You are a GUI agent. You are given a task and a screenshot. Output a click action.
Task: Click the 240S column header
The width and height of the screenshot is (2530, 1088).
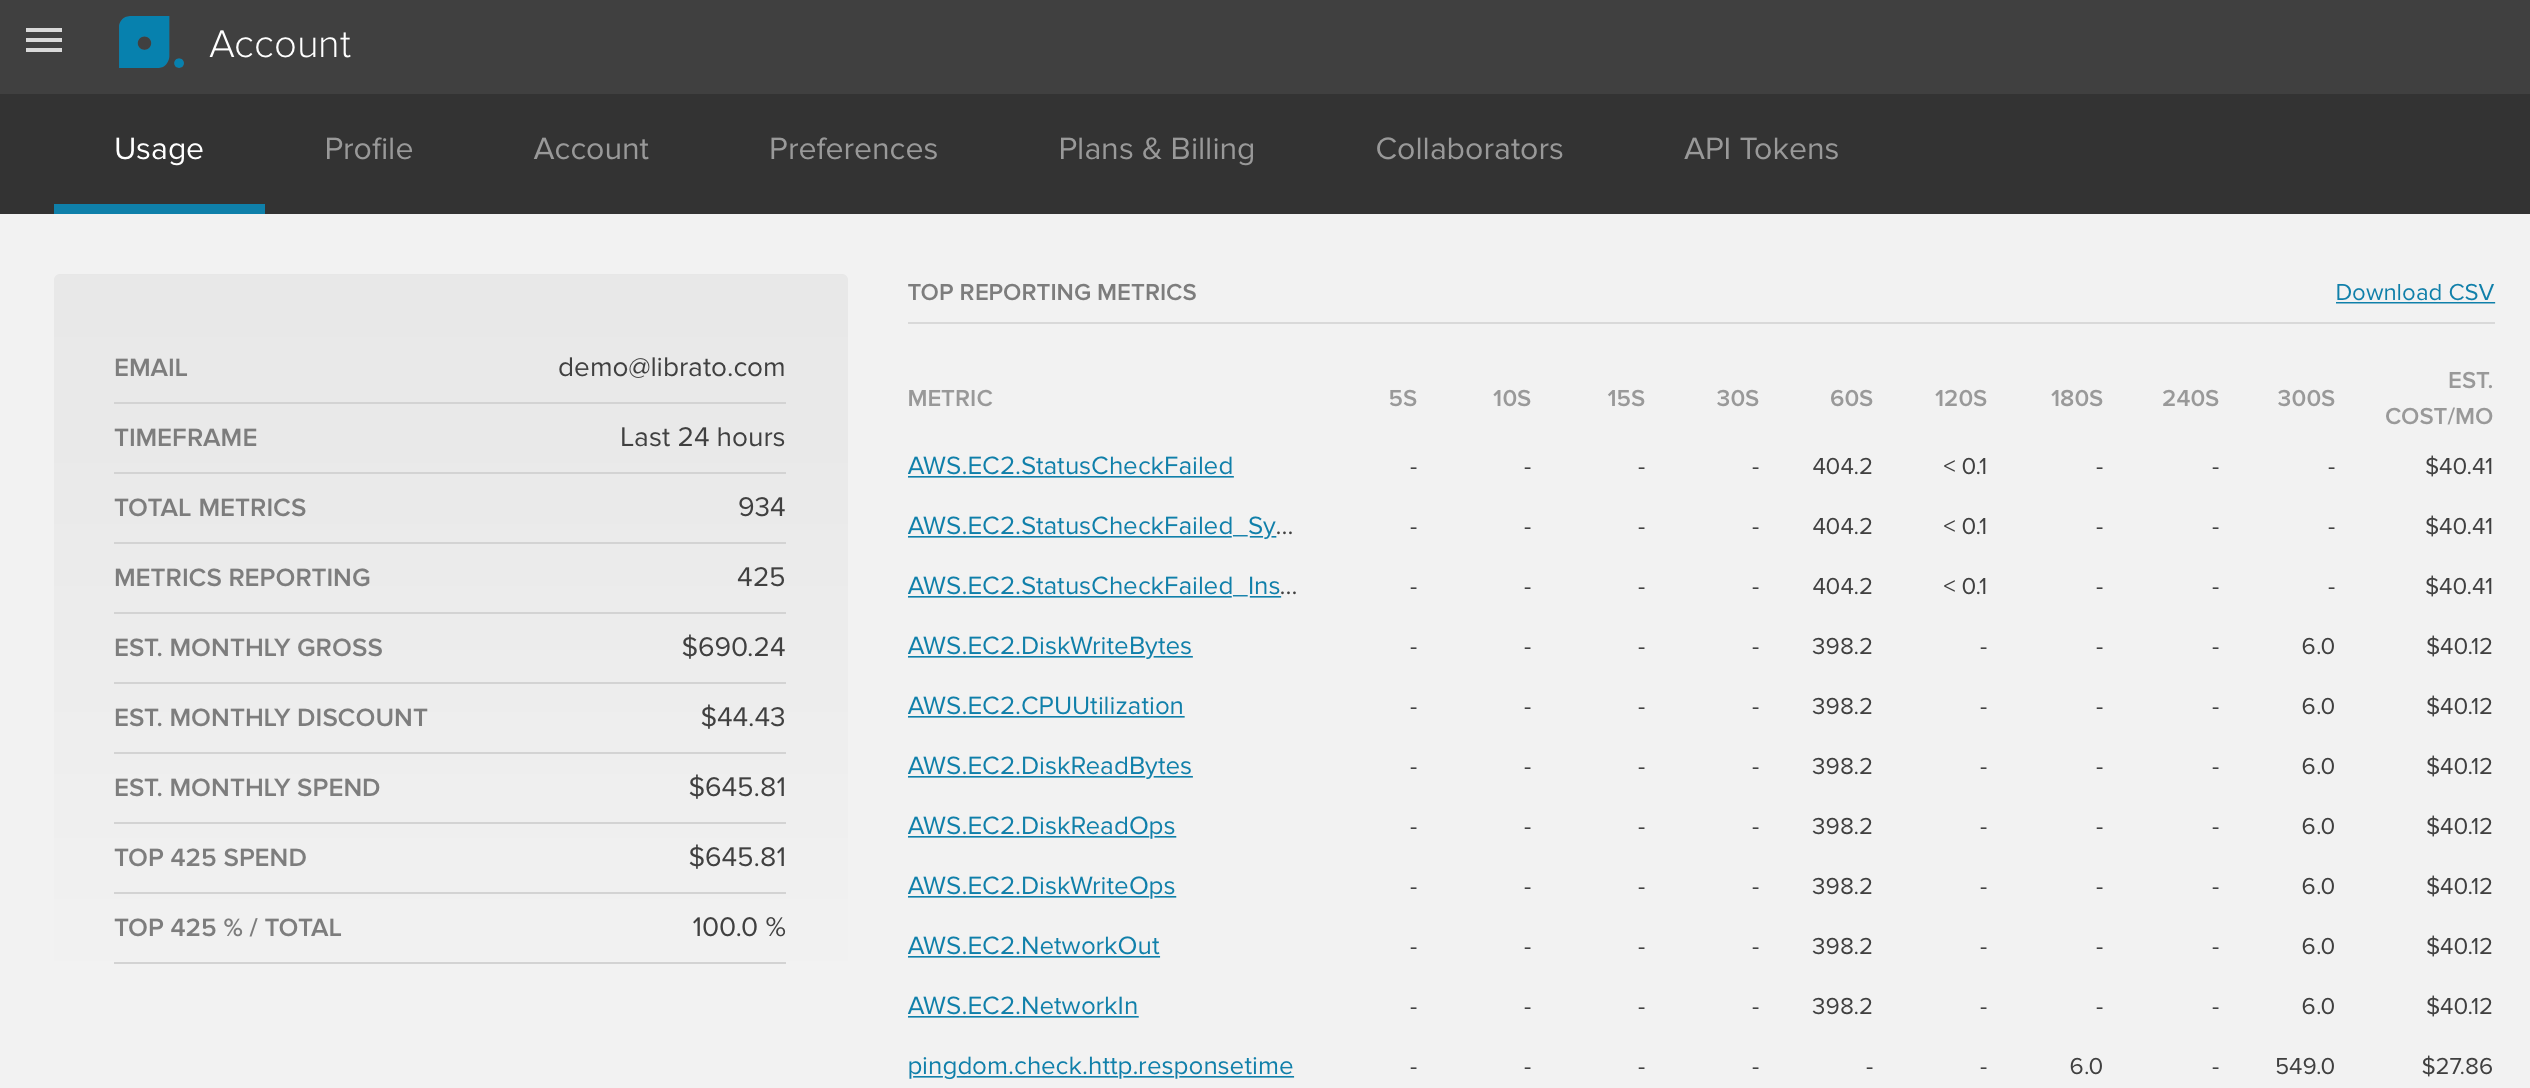pos(2190,399)
